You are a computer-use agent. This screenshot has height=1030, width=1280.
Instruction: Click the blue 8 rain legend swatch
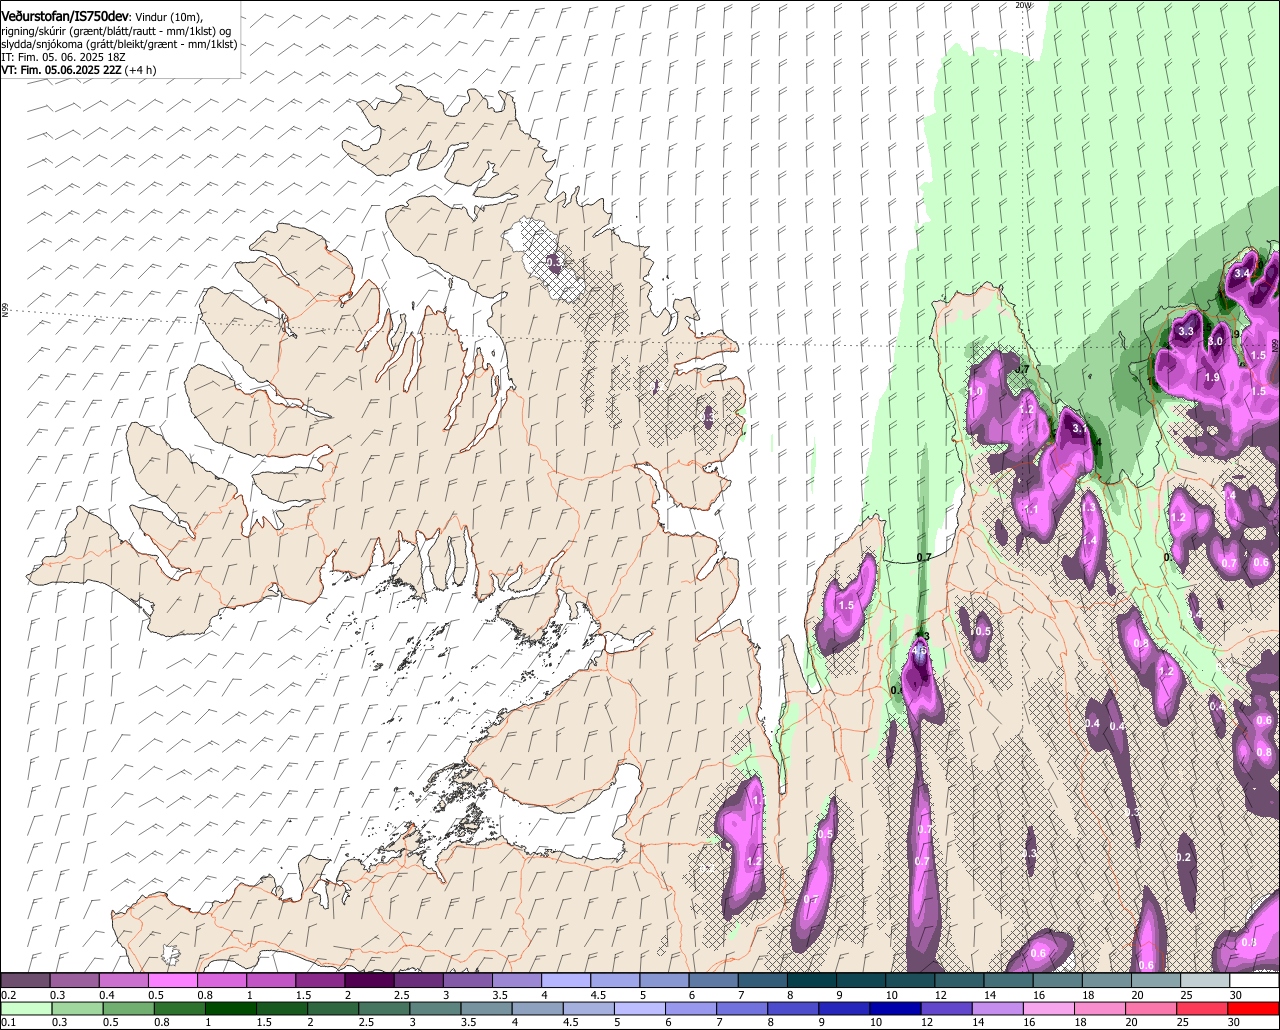[795, 1008]
